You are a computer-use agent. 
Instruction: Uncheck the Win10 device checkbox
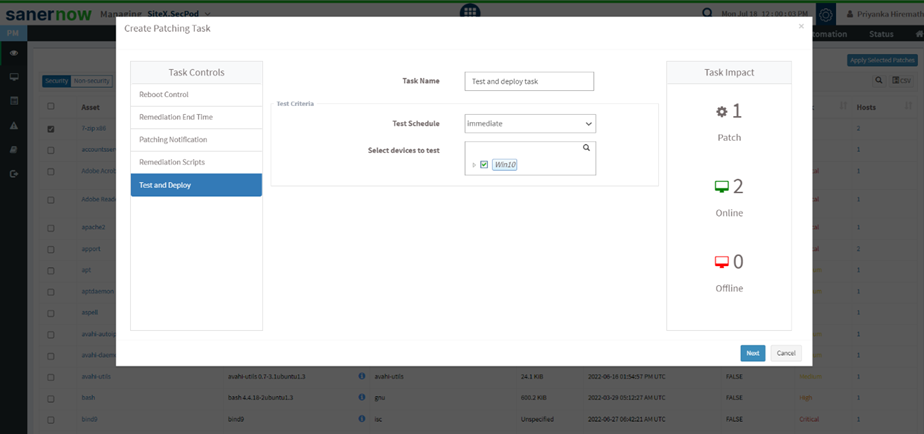484,165
